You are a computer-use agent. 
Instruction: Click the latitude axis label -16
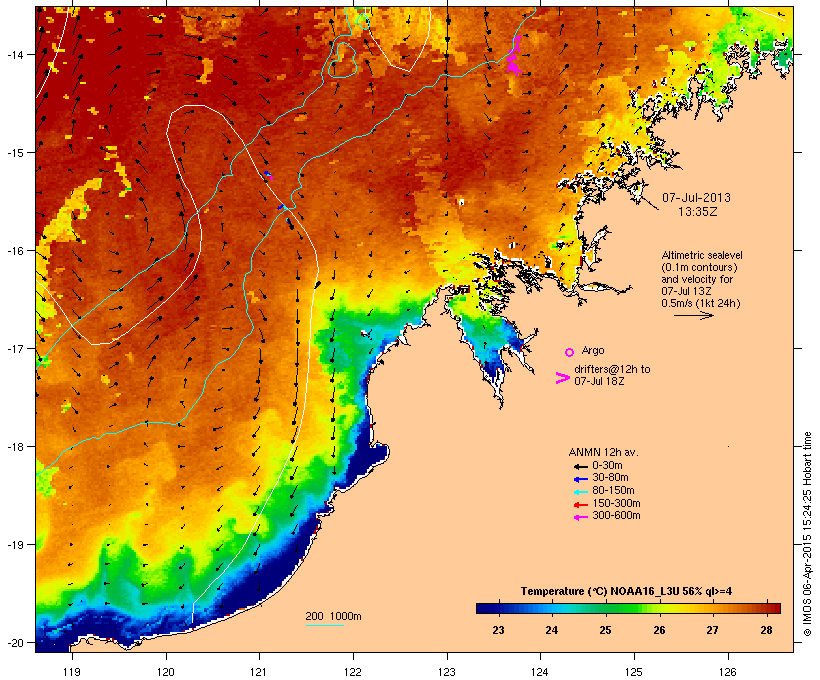point(15,251)
